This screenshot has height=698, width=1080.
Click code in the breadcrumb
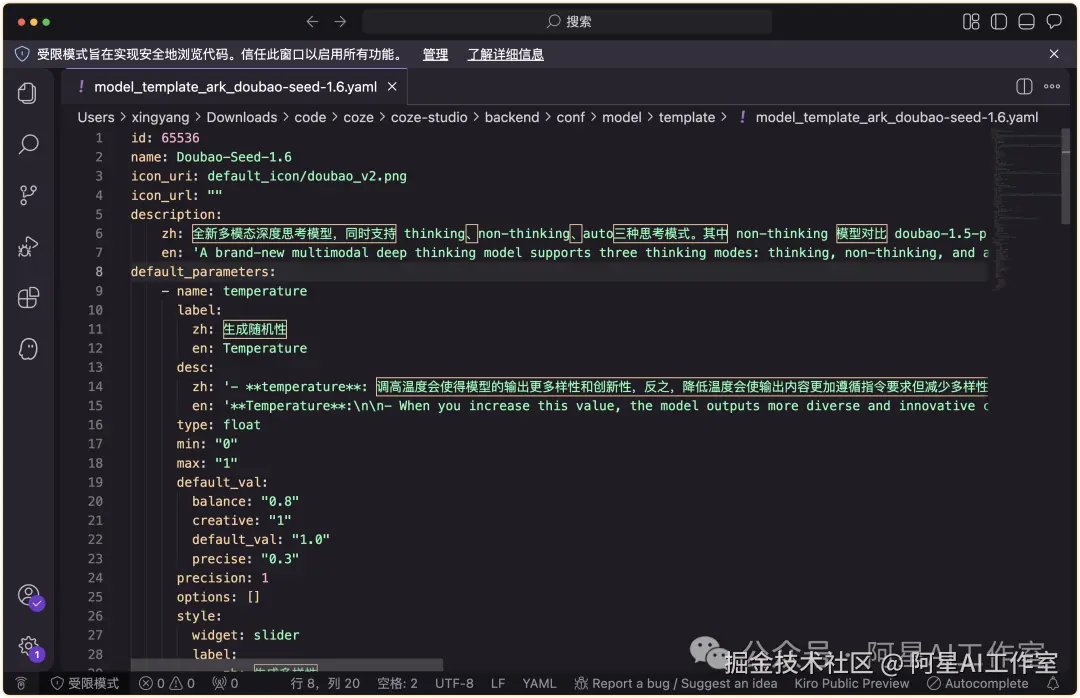[310, 117]
